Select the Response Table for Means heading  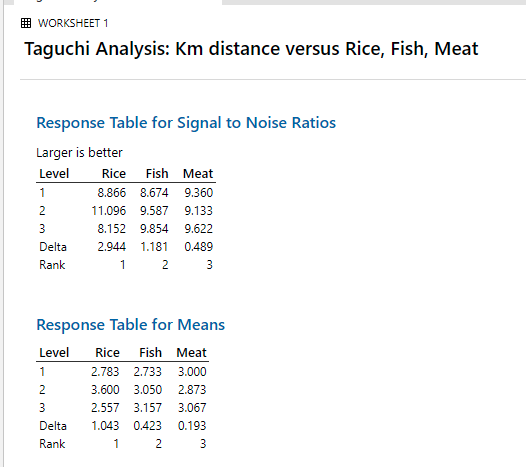tap(130, 325)
